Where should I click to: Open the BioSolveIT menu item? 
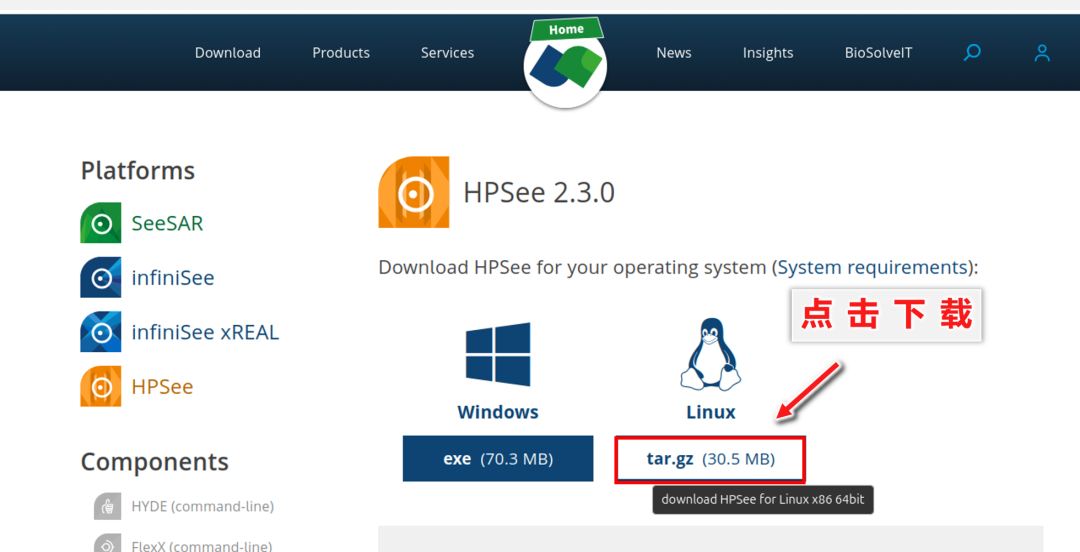(x=879, y=52)
